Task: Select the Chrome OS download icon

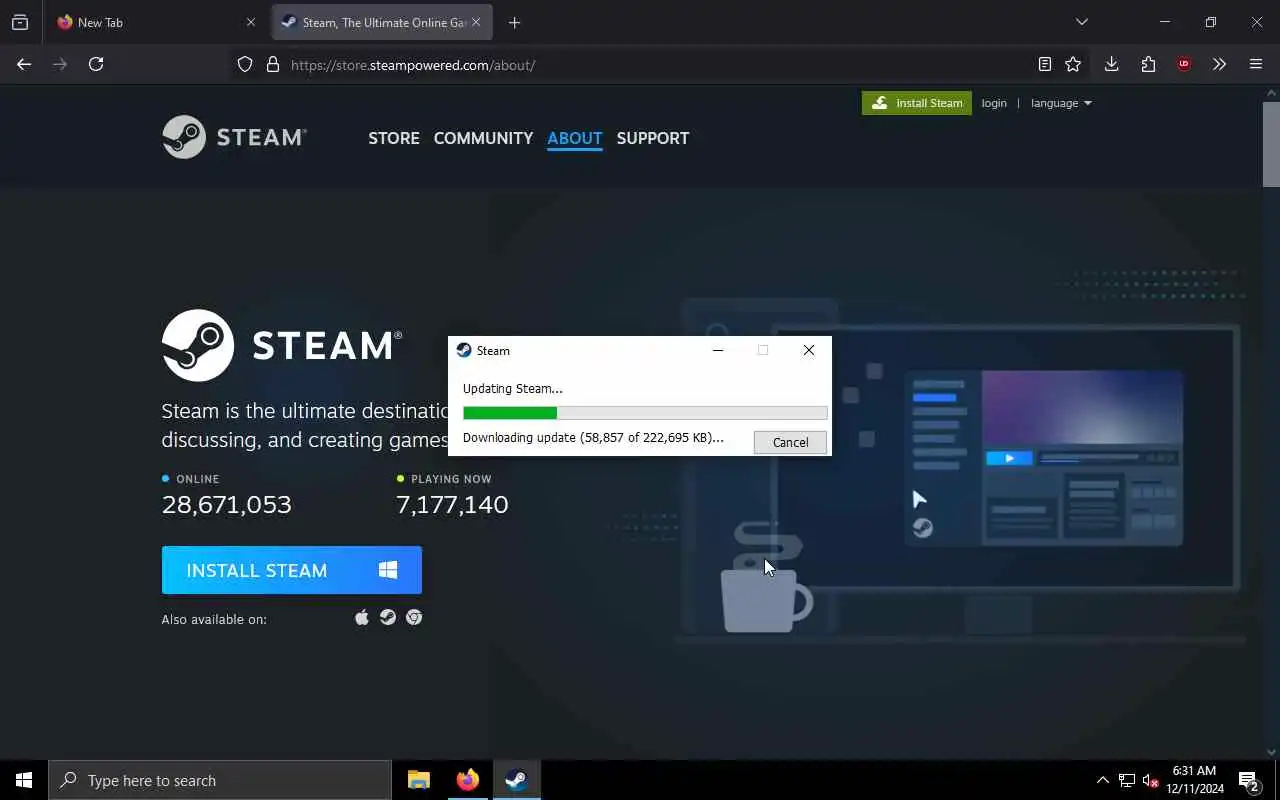Action: (414, 617)
